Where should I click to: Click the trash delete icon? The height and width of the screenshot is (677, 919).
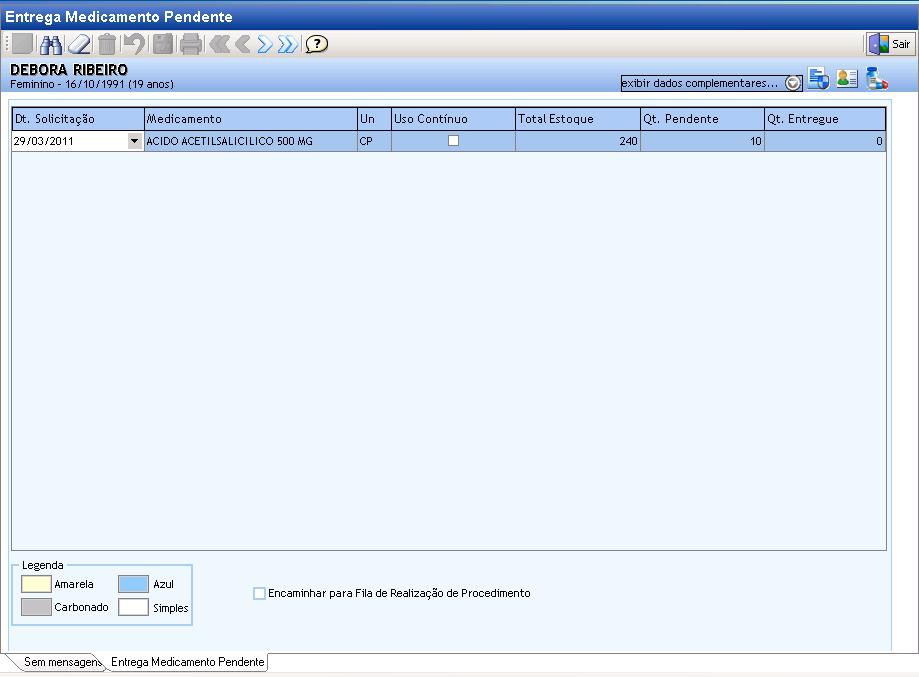coord(107,45)
